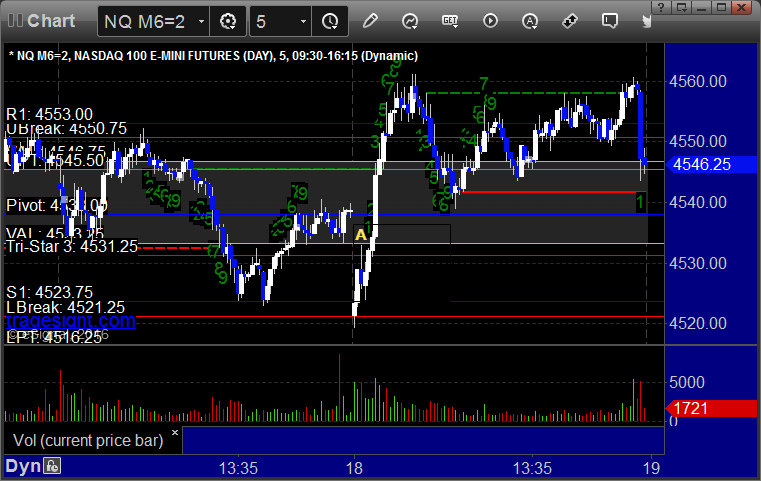This screenshot has width=761, height=481.
Task: Toggle the lock icon beside Dyn
Action: pos(52,466)
